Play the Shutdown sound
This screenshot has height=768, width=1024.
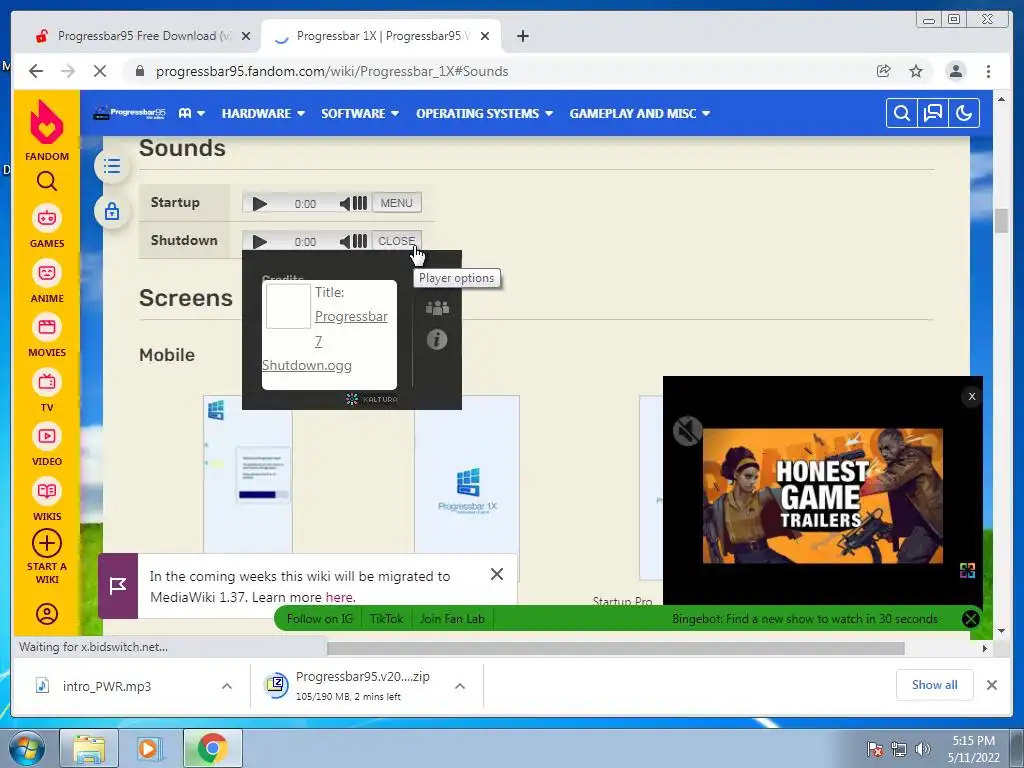click(x=259, y=242)
